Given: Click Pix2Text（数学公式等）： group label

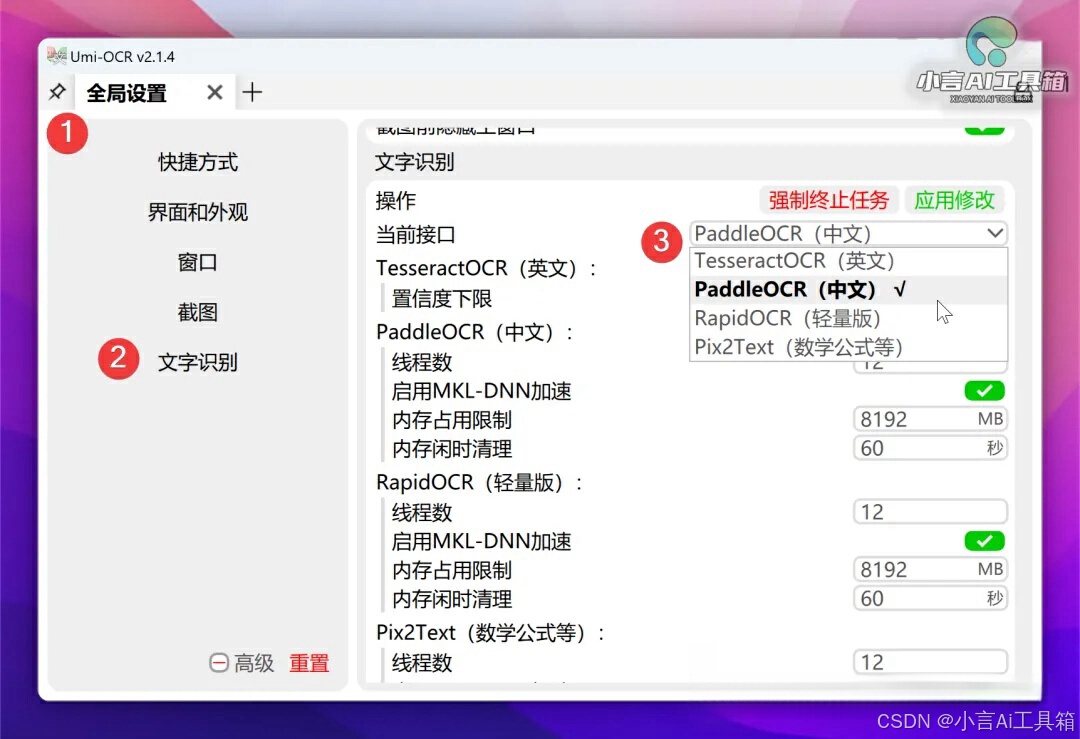Looking at the screenshot, I should click(x=491, y=633).
